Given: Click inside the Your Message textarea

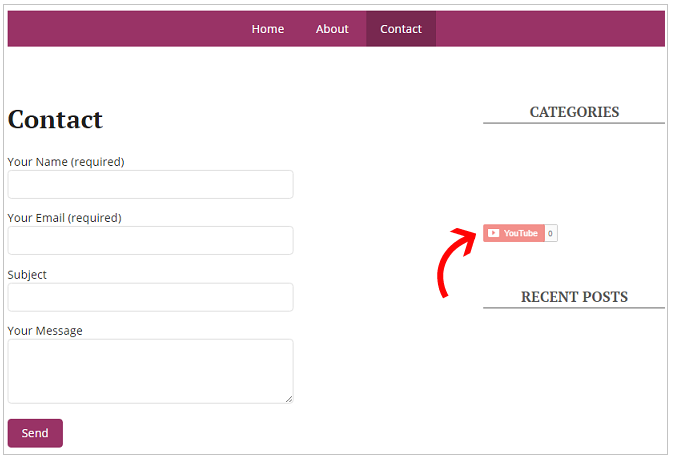Looking at the screenshot, I should tap(150, 370).
